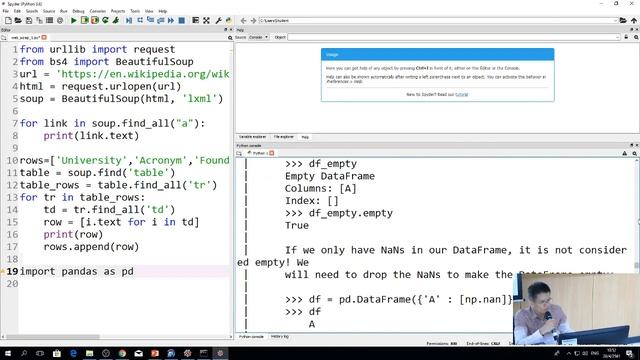640x360 pixels.
Task: Run current cell toolbar icon
Action: (x=84, y=20)
